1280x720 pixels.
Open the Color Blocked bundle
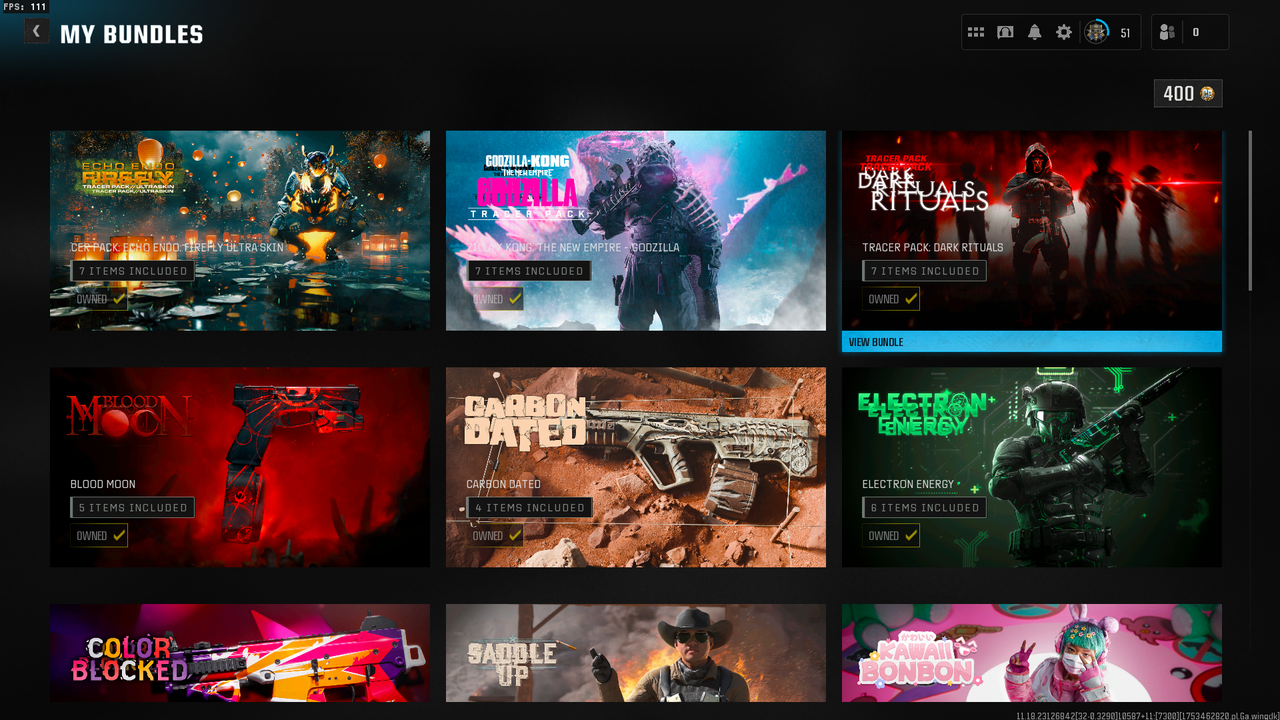click(x=240, y=653)
